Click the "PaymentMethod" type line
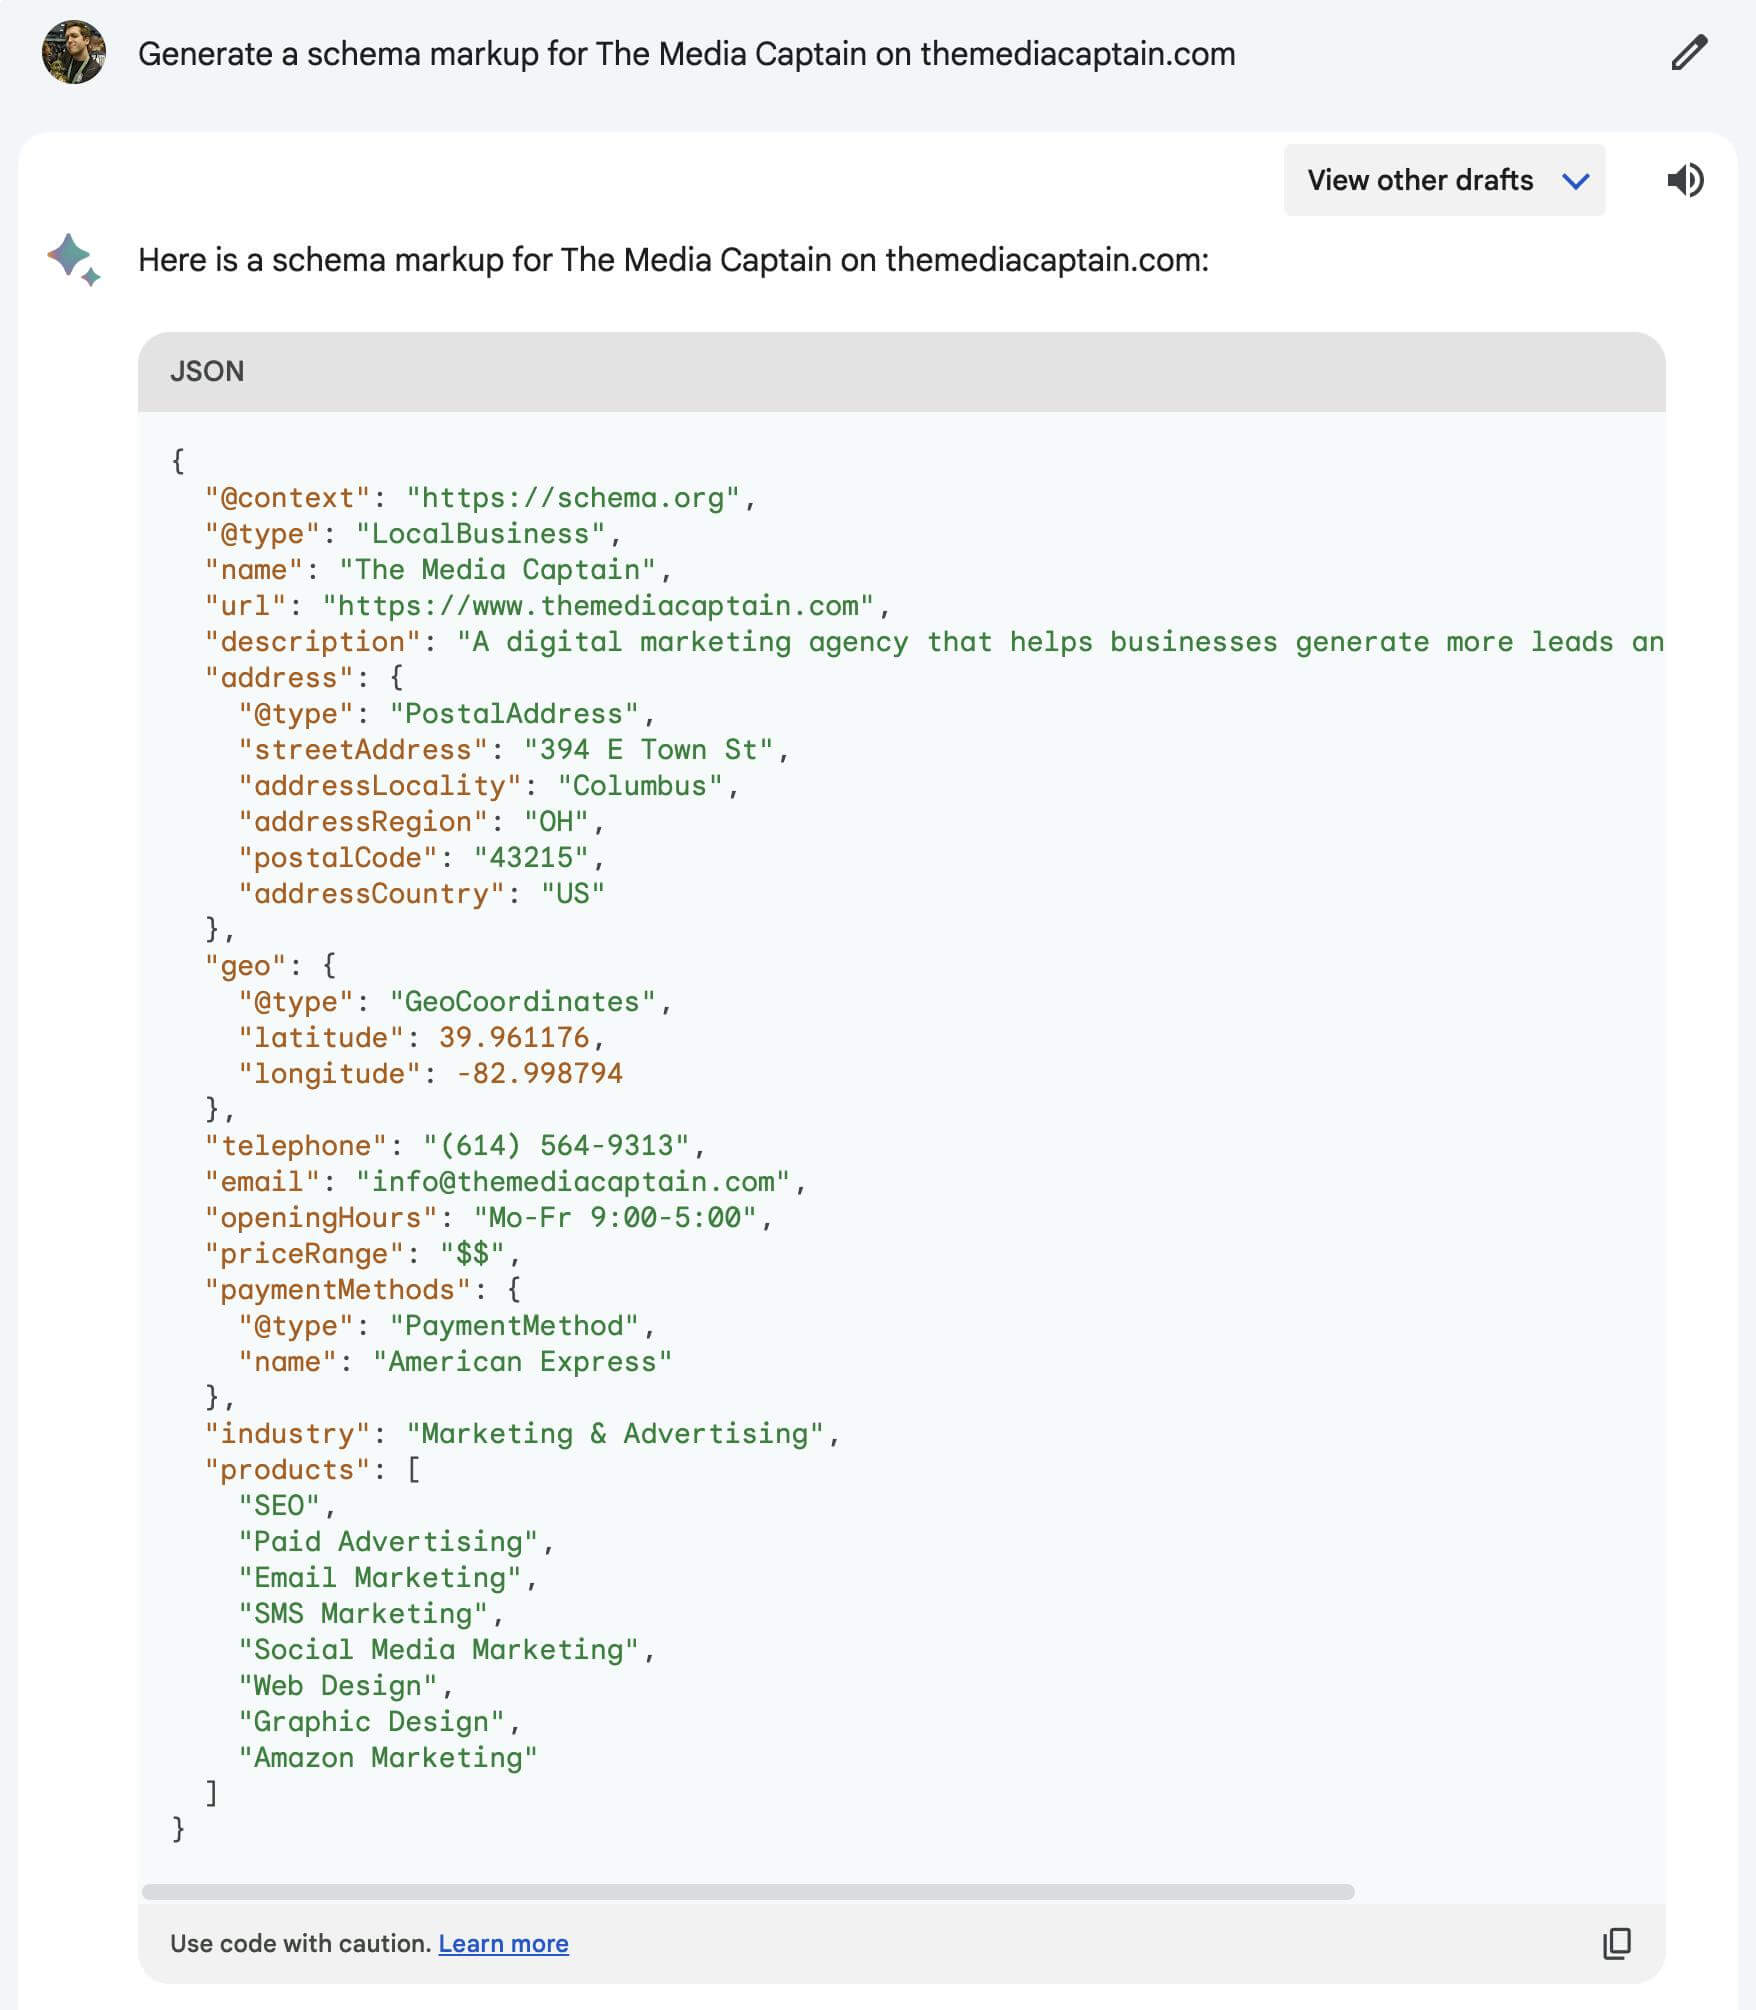 (x=446, y=1326)
